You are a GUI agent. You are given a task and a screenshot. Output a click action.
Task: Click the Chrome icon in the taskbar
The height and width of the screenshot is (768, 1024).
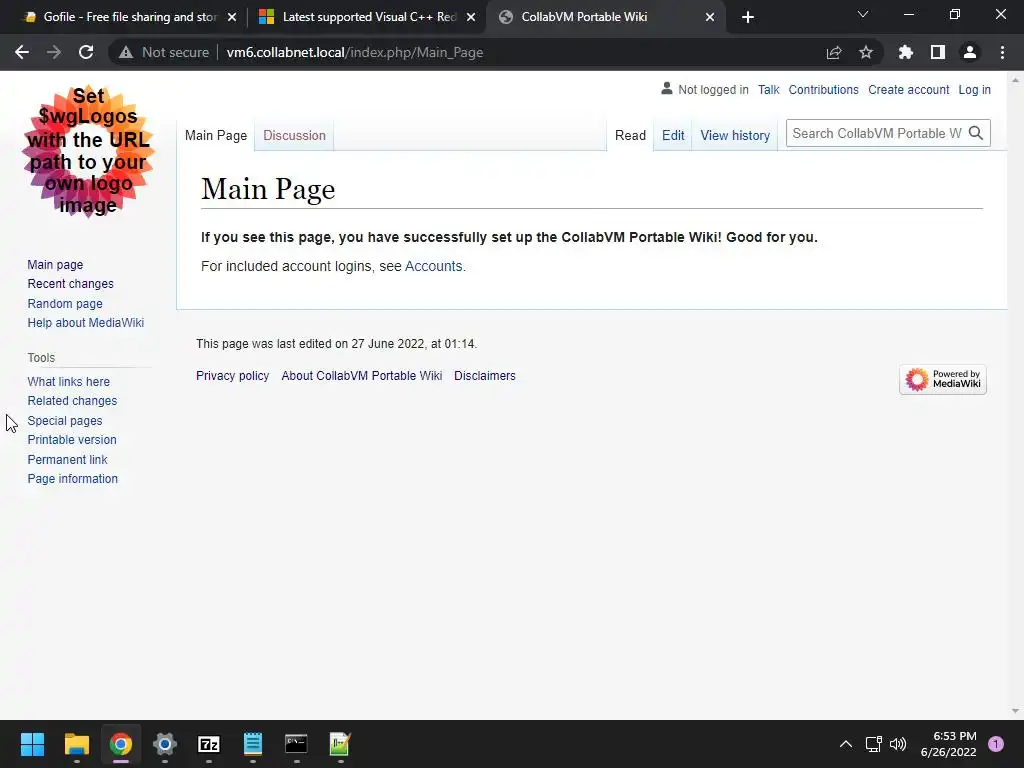click(x=120, y=744)
